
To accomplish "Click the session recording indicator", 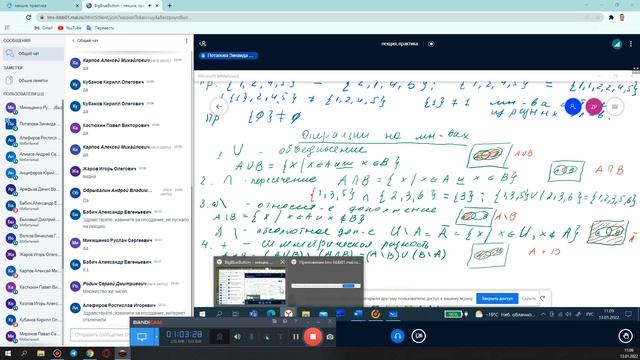I will pyautogui.click(x=431, y=44).
